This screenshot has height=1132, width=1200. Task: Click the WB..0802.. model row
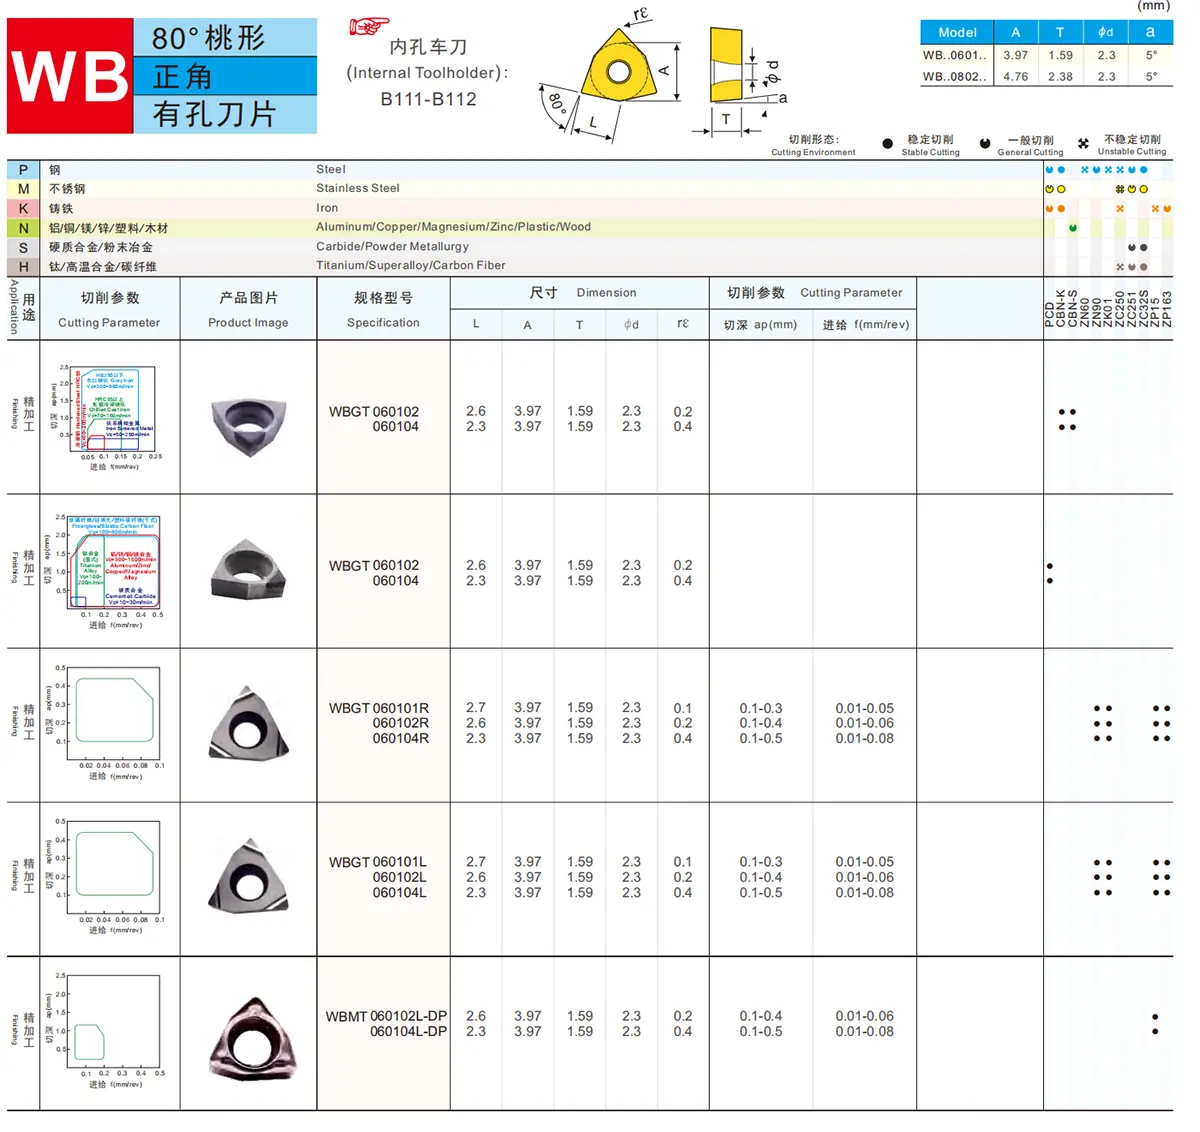coord(954,76)
